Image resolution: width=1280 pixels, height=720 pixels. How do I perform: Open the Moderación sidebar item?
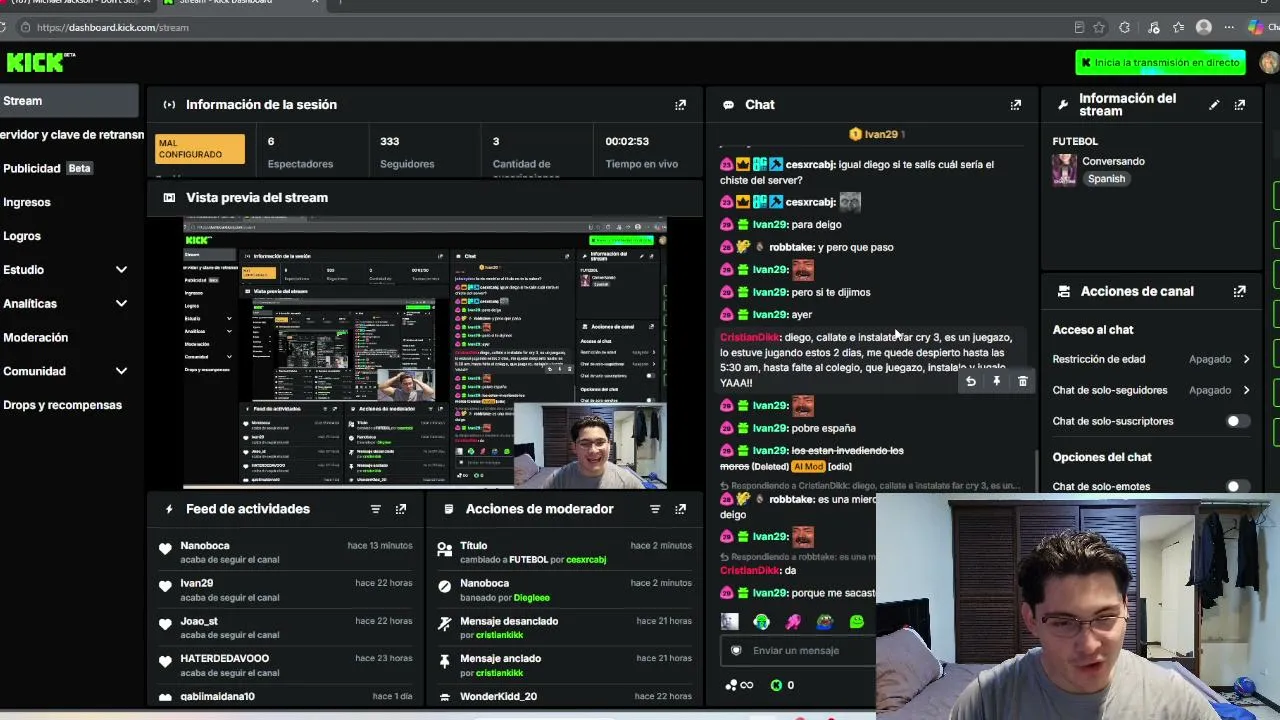[x=36, y=337]
